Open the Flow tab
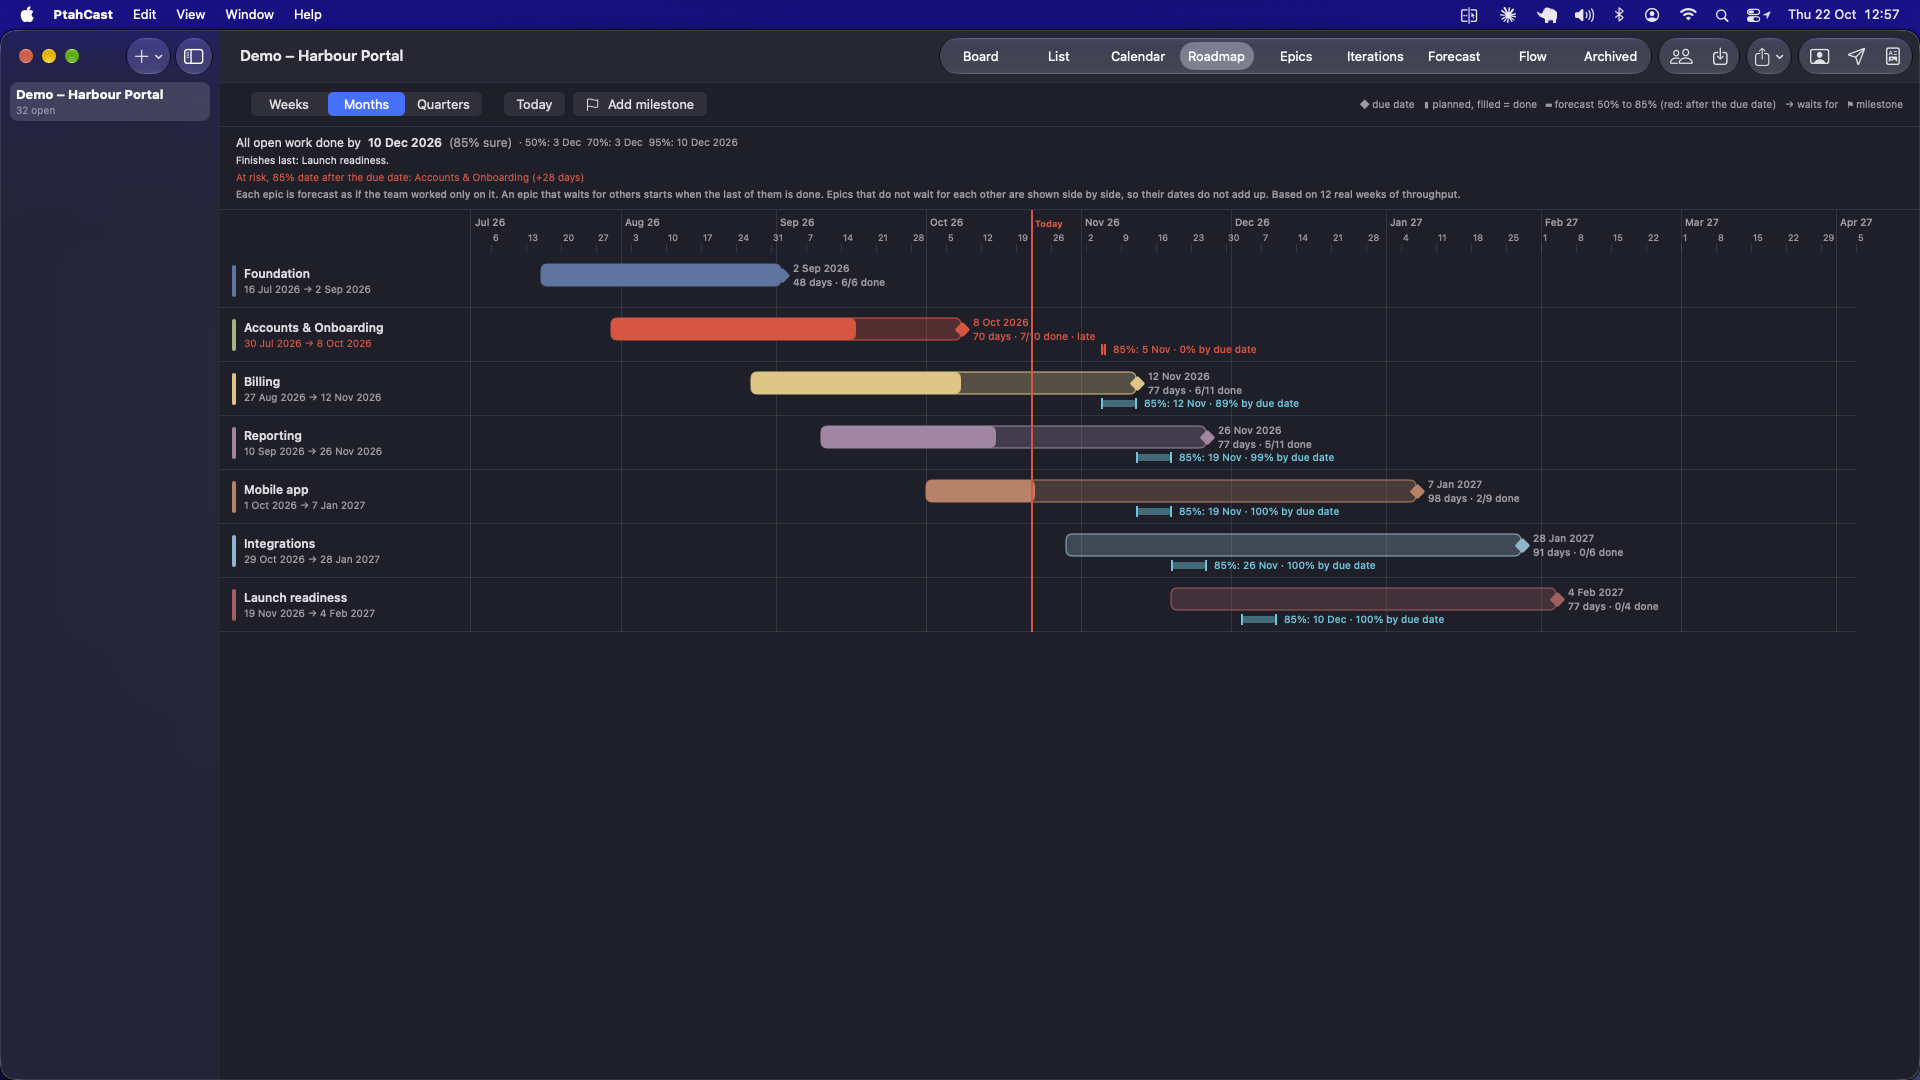Viewport: 1920px width, 1080px height. (x=1532, y=57)
